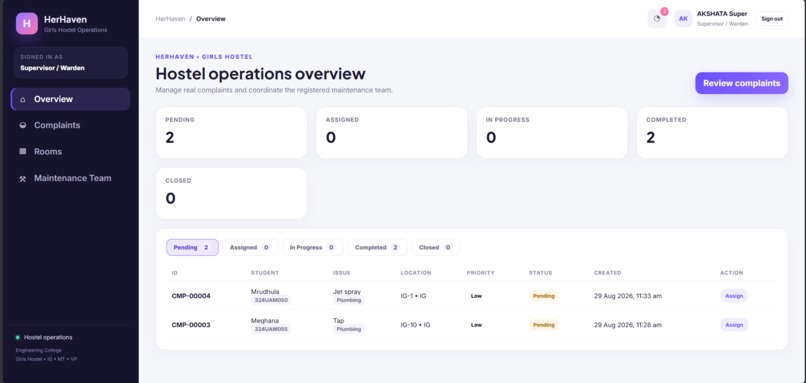
Task: Click created date 29 Aug 2026, 11:28 am
Action: point(628,325)
